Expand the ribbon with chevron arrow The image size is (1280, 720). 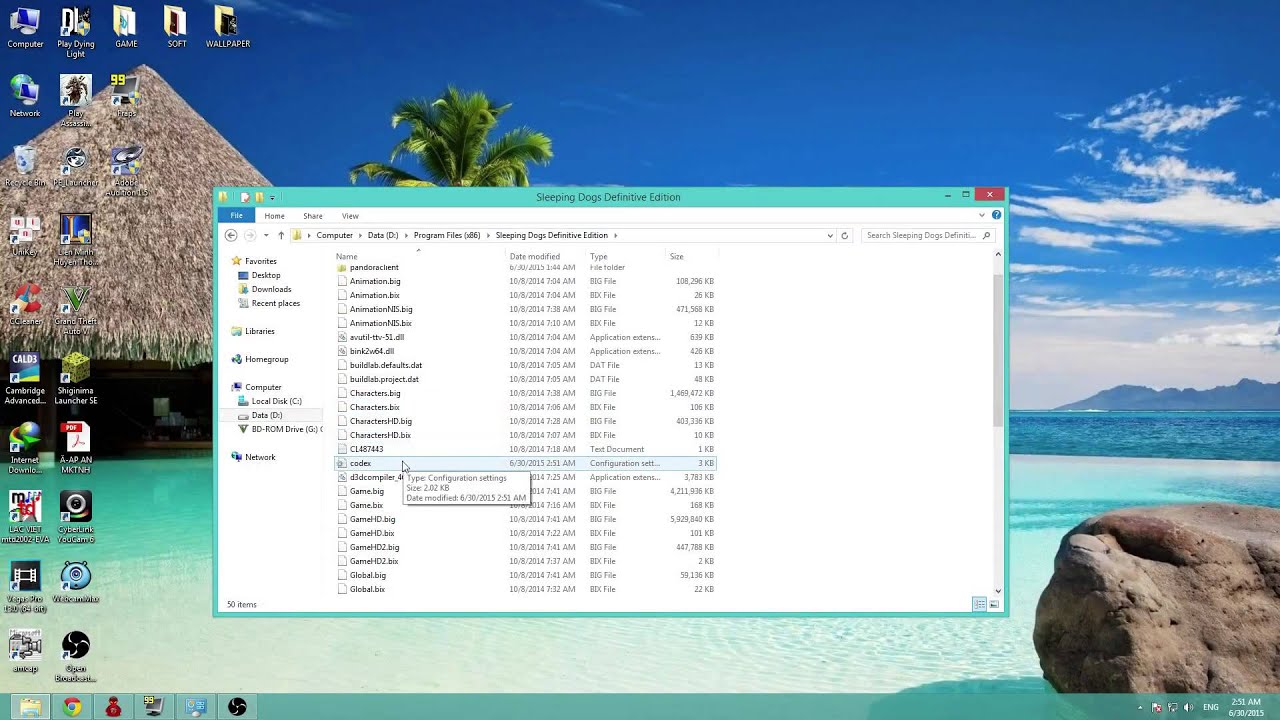coord(983,215)
